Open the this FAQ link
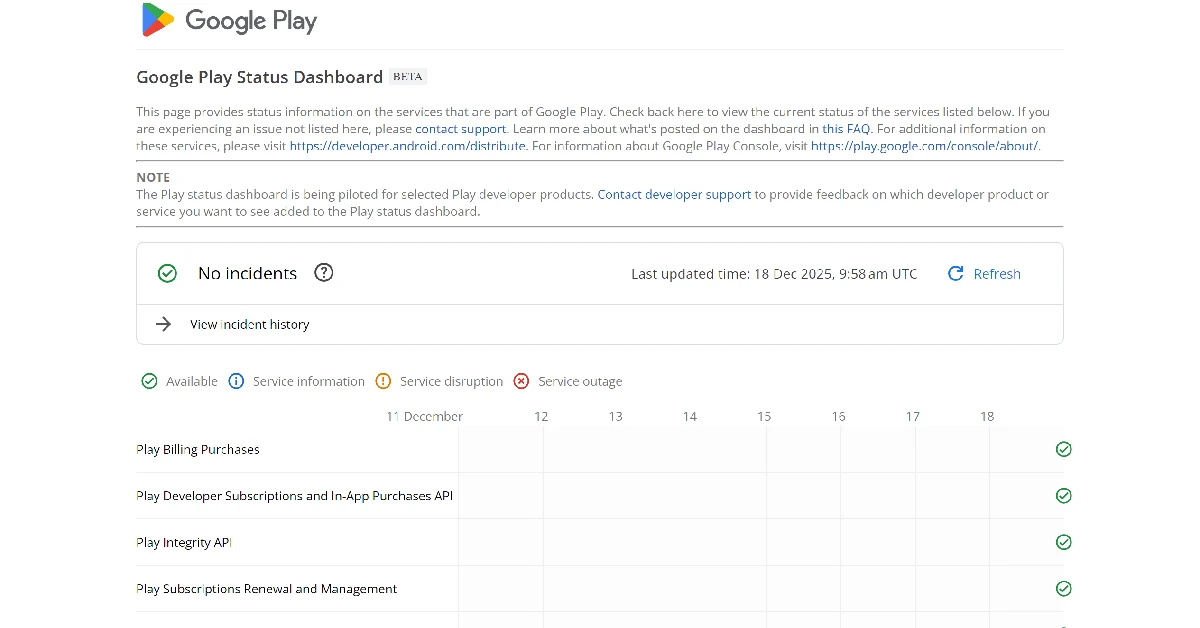Viewport: 1200px width, 628px height. [x=846, y=128]
